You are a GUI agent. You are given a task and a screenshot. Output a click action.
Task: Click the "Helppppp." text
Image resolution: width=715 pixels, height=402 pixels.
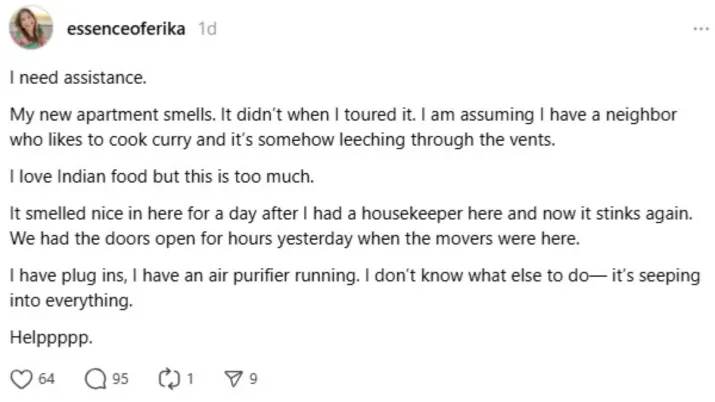pyautogui.click(x=51, y=340)
